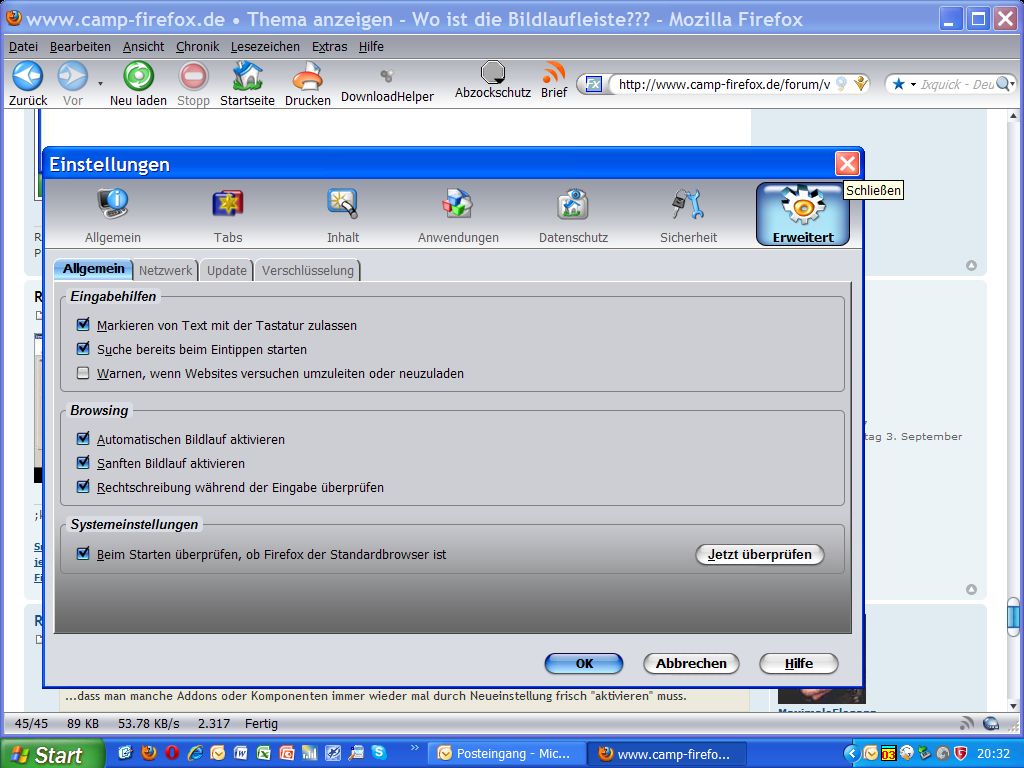Click the Drucken printer icon
The height and width of the screenshot is (768, 1024).
click(x=308, y=76)
